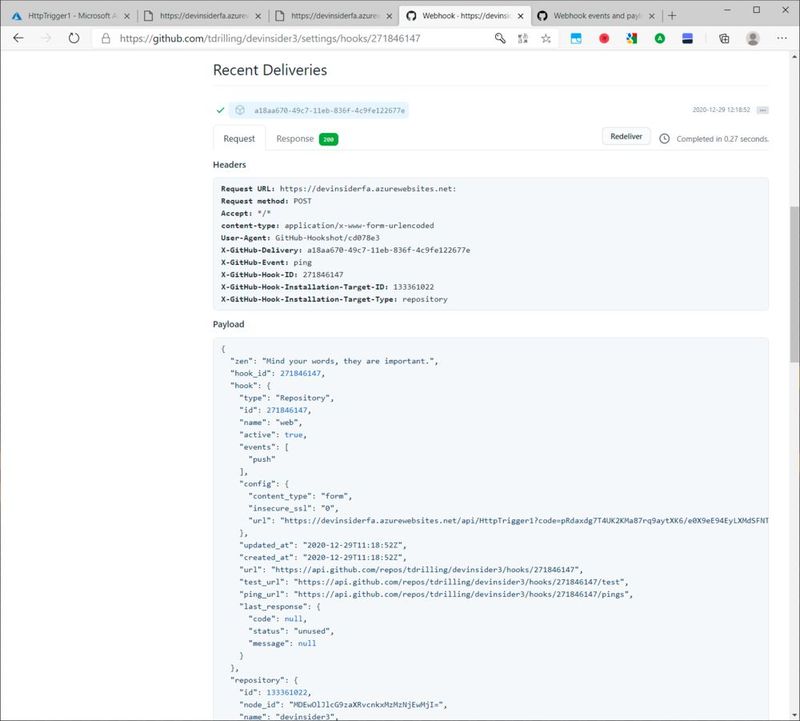The image size is (800, 721).
Task: Add this page to favorites star
Action: tap(546, 38)
